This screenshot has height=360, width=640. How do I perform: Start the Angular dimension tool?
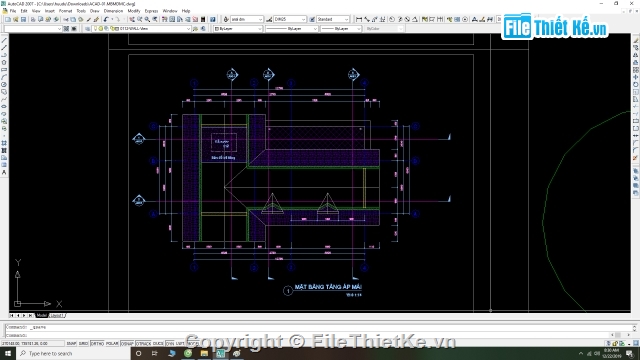[x=415, y=19]
